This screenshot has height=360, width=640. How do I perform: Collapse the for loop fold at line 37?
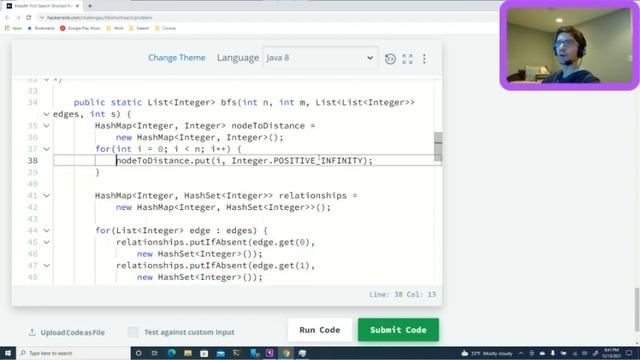click(47, 149)
